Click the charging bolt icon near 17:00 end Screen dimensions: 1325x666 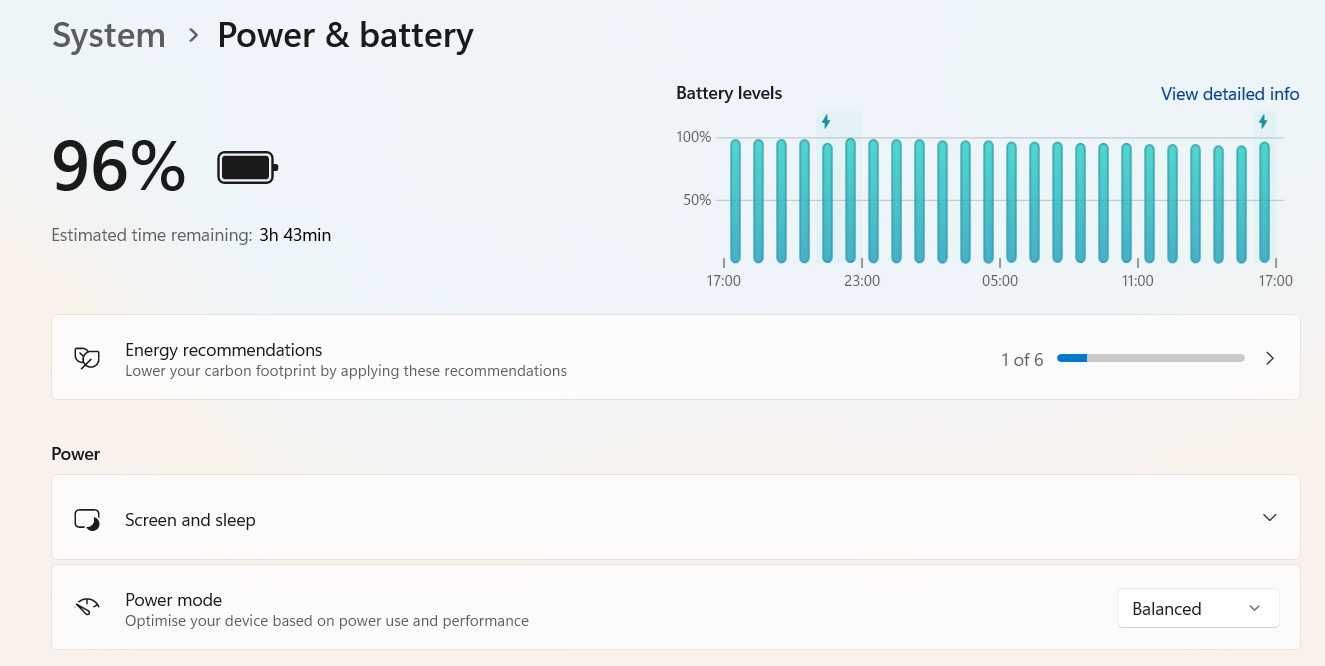[1263, 122]
